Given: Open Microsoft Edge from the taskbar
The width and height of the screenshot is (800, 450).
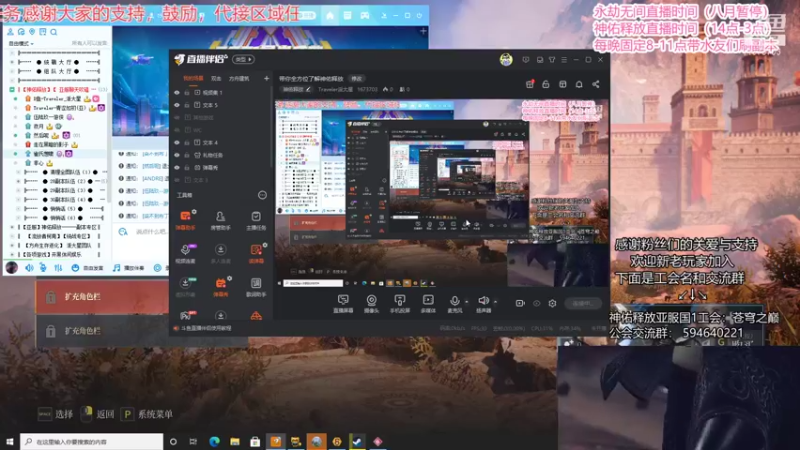Looking at the screenshot, I should click(214, 441).
